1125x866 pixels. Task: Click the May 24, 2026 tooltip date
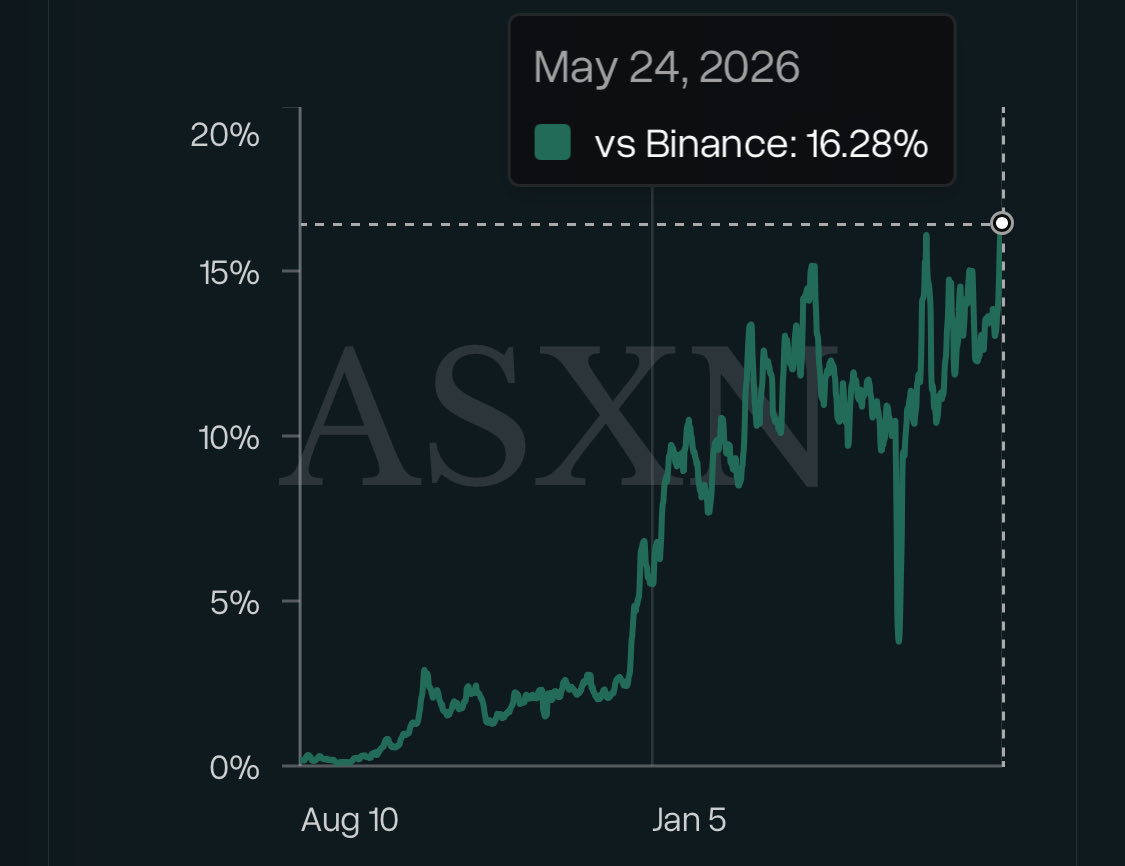click(666, 67)
